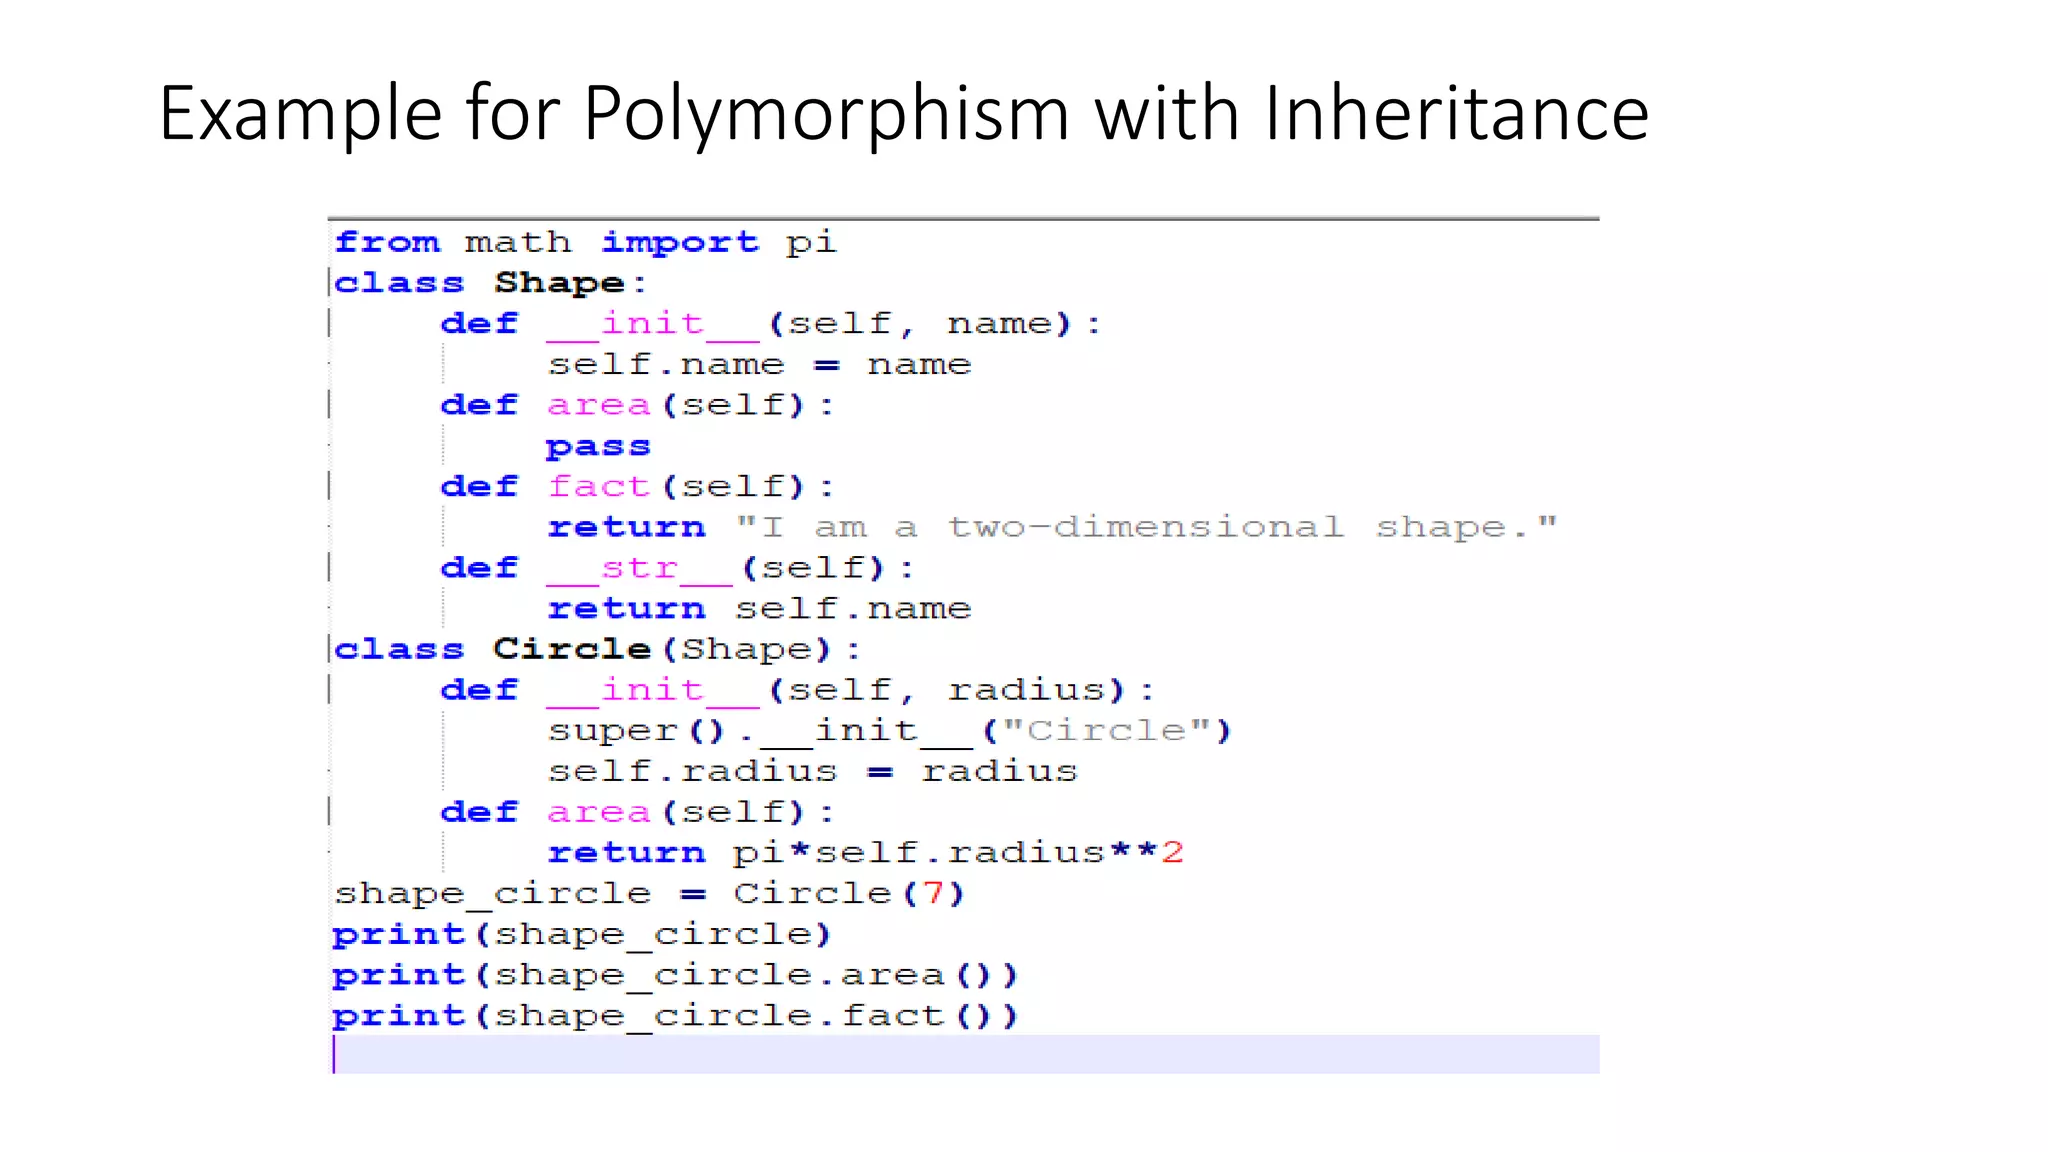The height and width of the screenshot is (1152, 2048).
Task: Click the '__str__' method name
Action: (639, 568)
